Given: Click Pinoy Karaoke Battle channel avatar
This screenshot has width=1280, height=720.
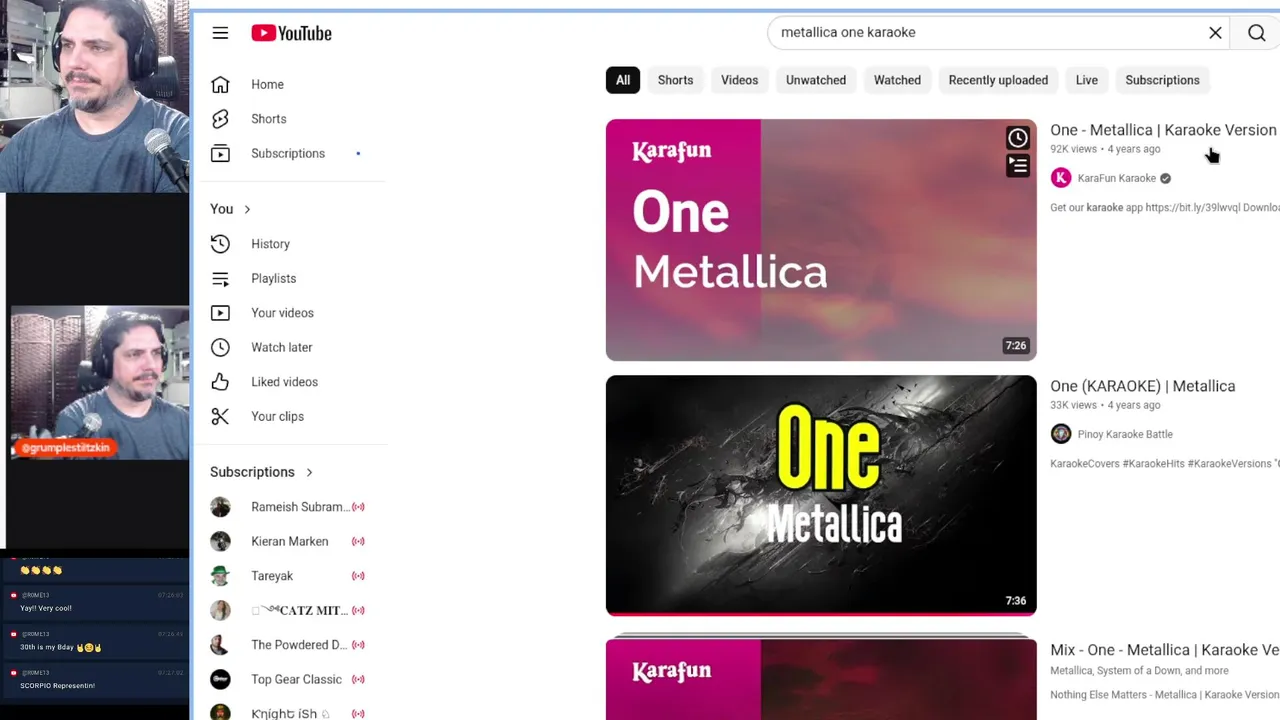Looking at the screenshot, I should [x=1061, y=434].
